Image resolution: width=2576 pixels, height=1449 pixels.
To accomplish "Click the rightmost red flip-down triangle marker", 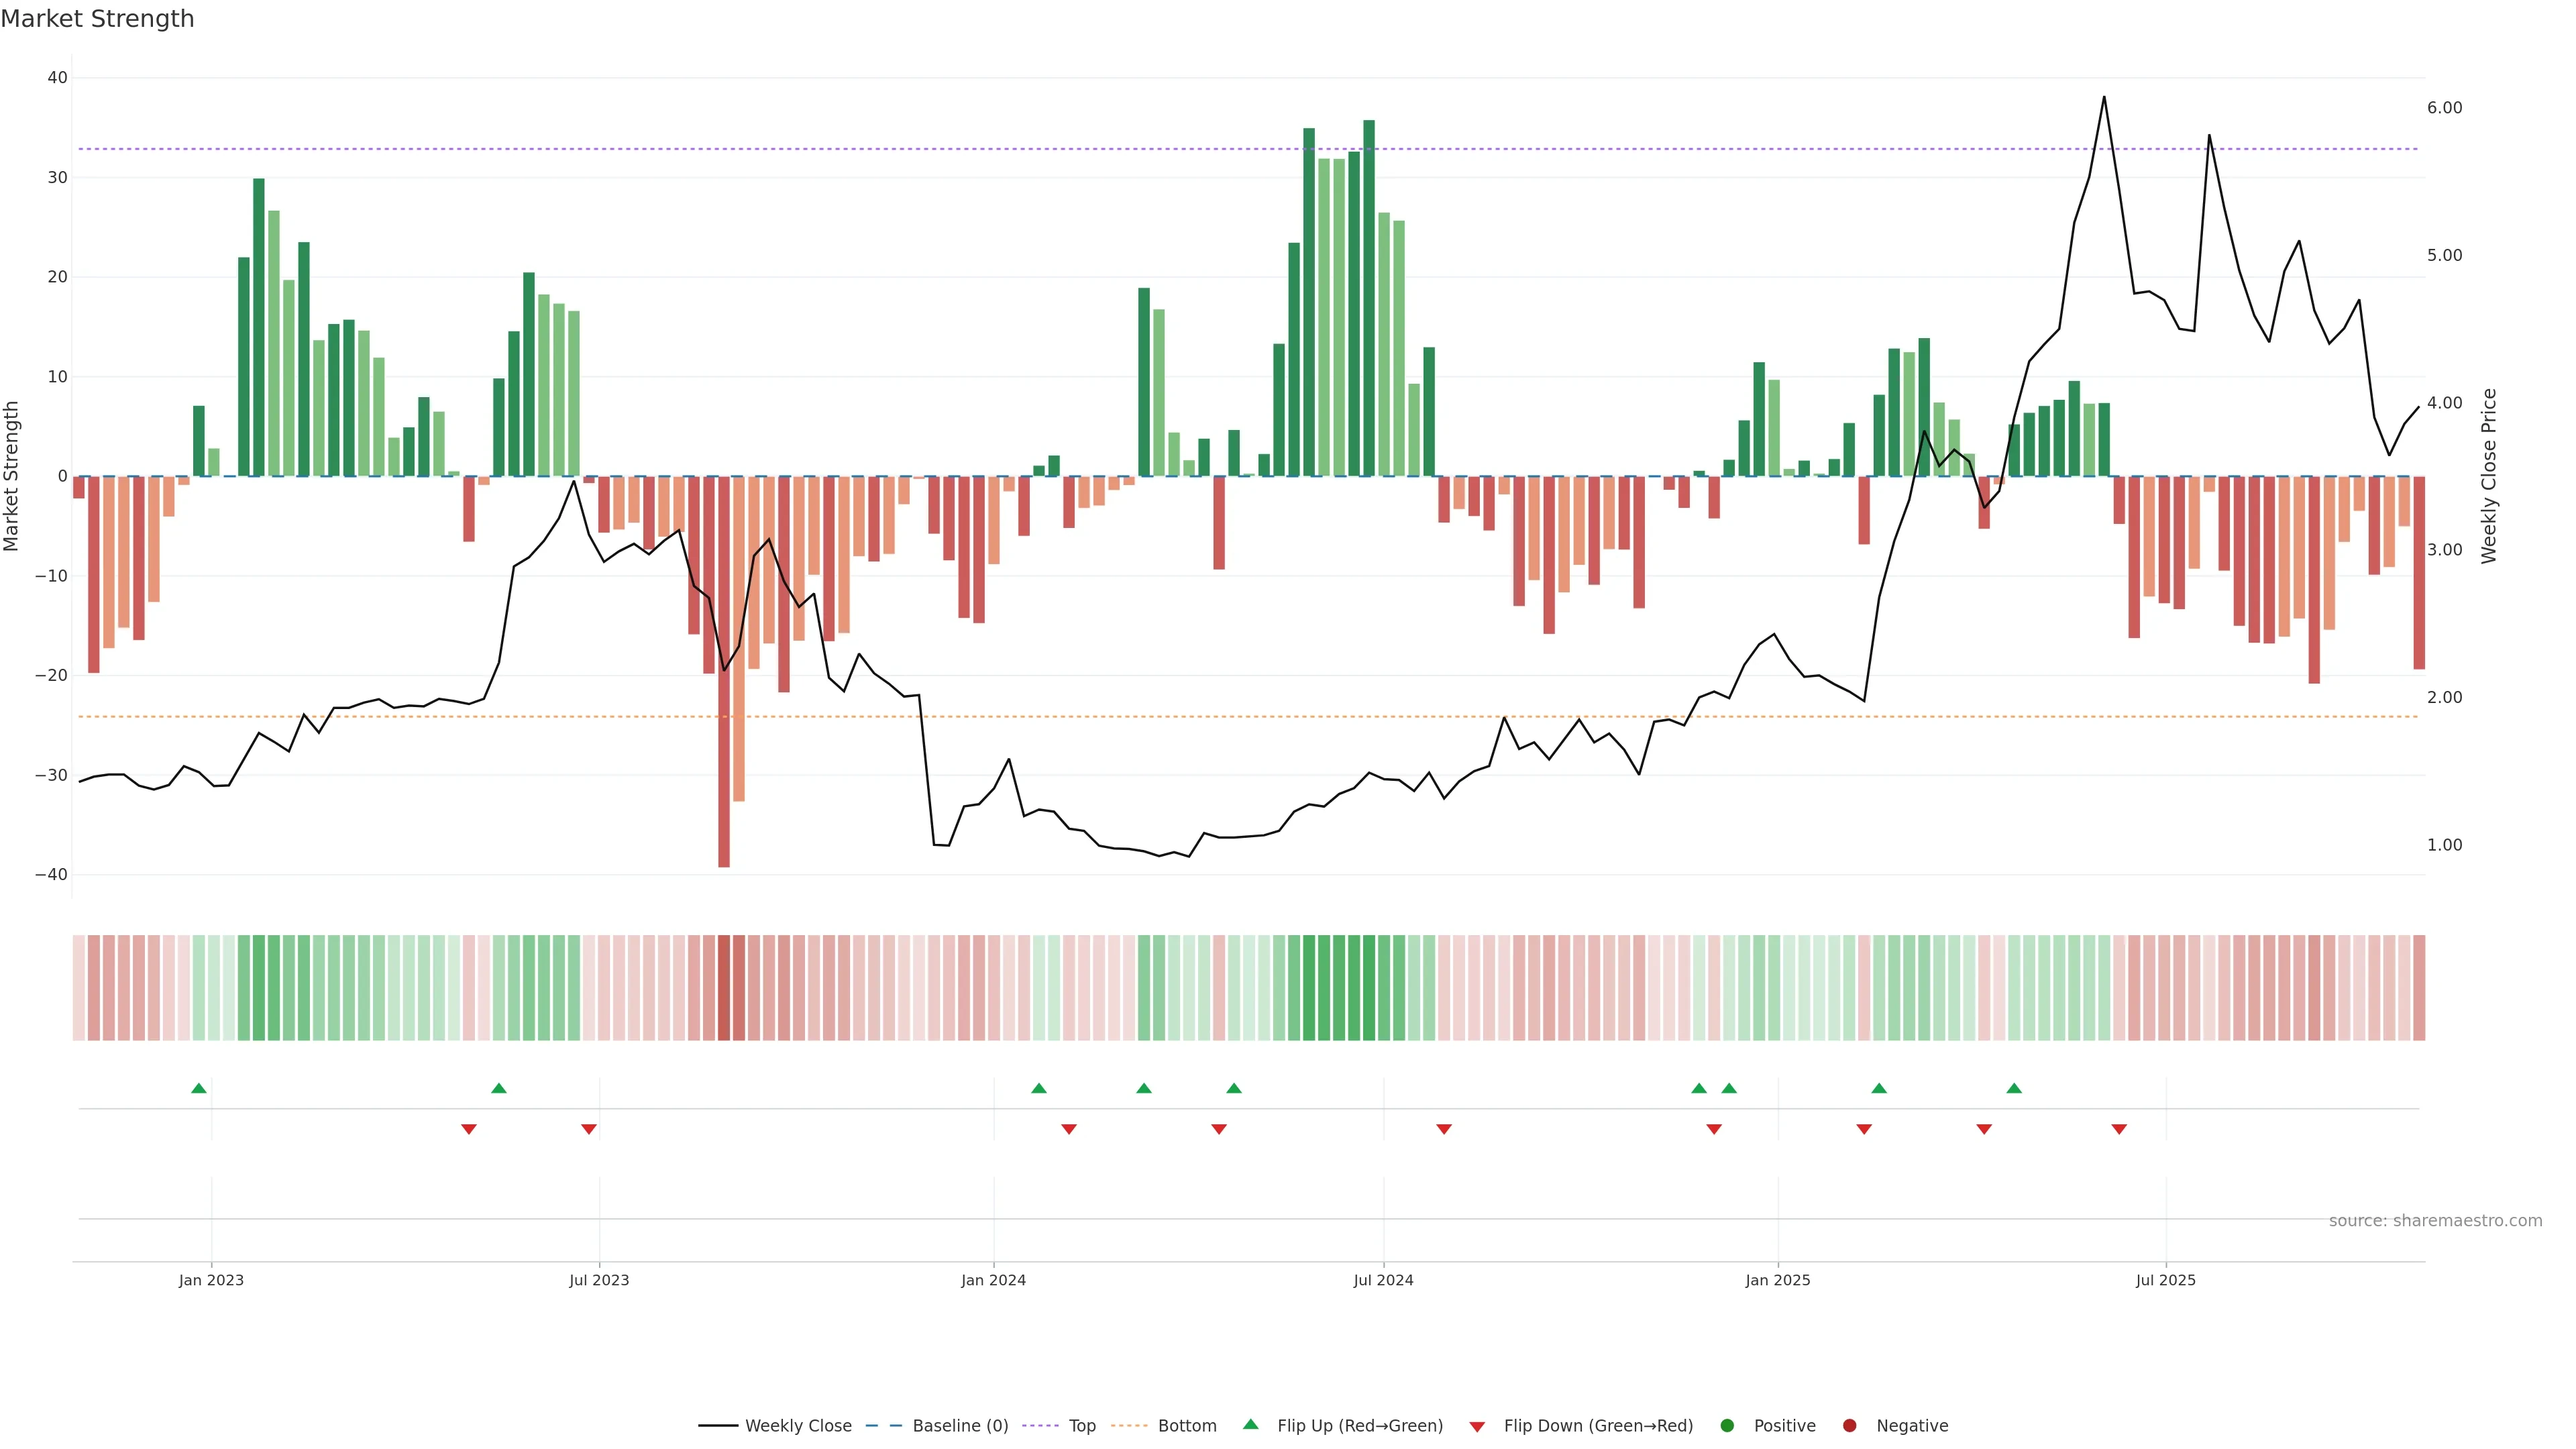I will (2119, 1129).
